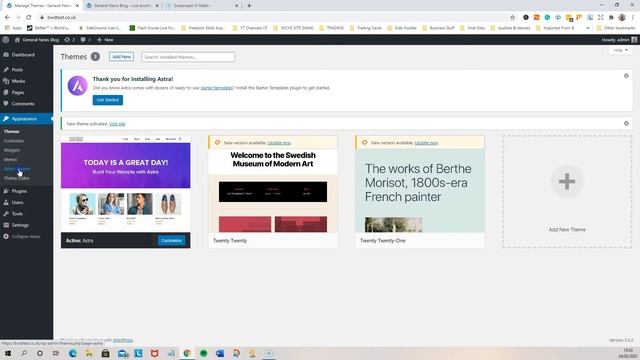This screenshot has height=360, width=640.
Task: Click the Add New theme button
Action: (x=121, y=57)
